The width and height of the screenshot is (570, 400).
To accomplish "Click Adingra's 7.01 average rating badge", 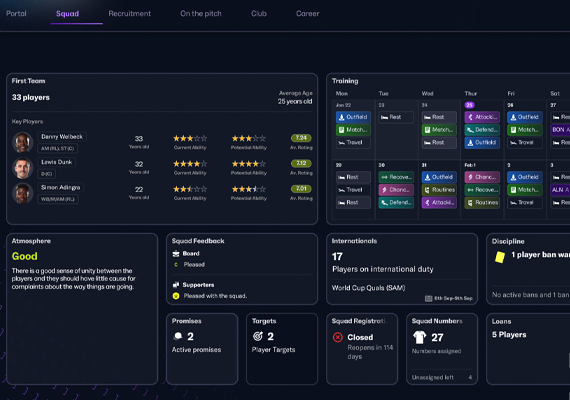I will (x=301, y=189).
